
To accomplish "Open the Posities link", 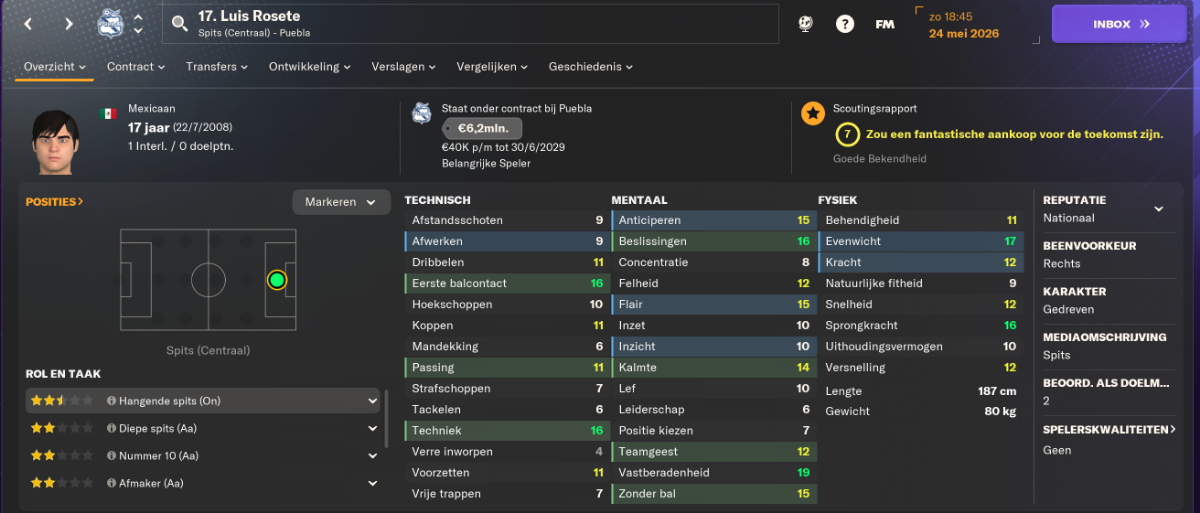I will [55, 202].
